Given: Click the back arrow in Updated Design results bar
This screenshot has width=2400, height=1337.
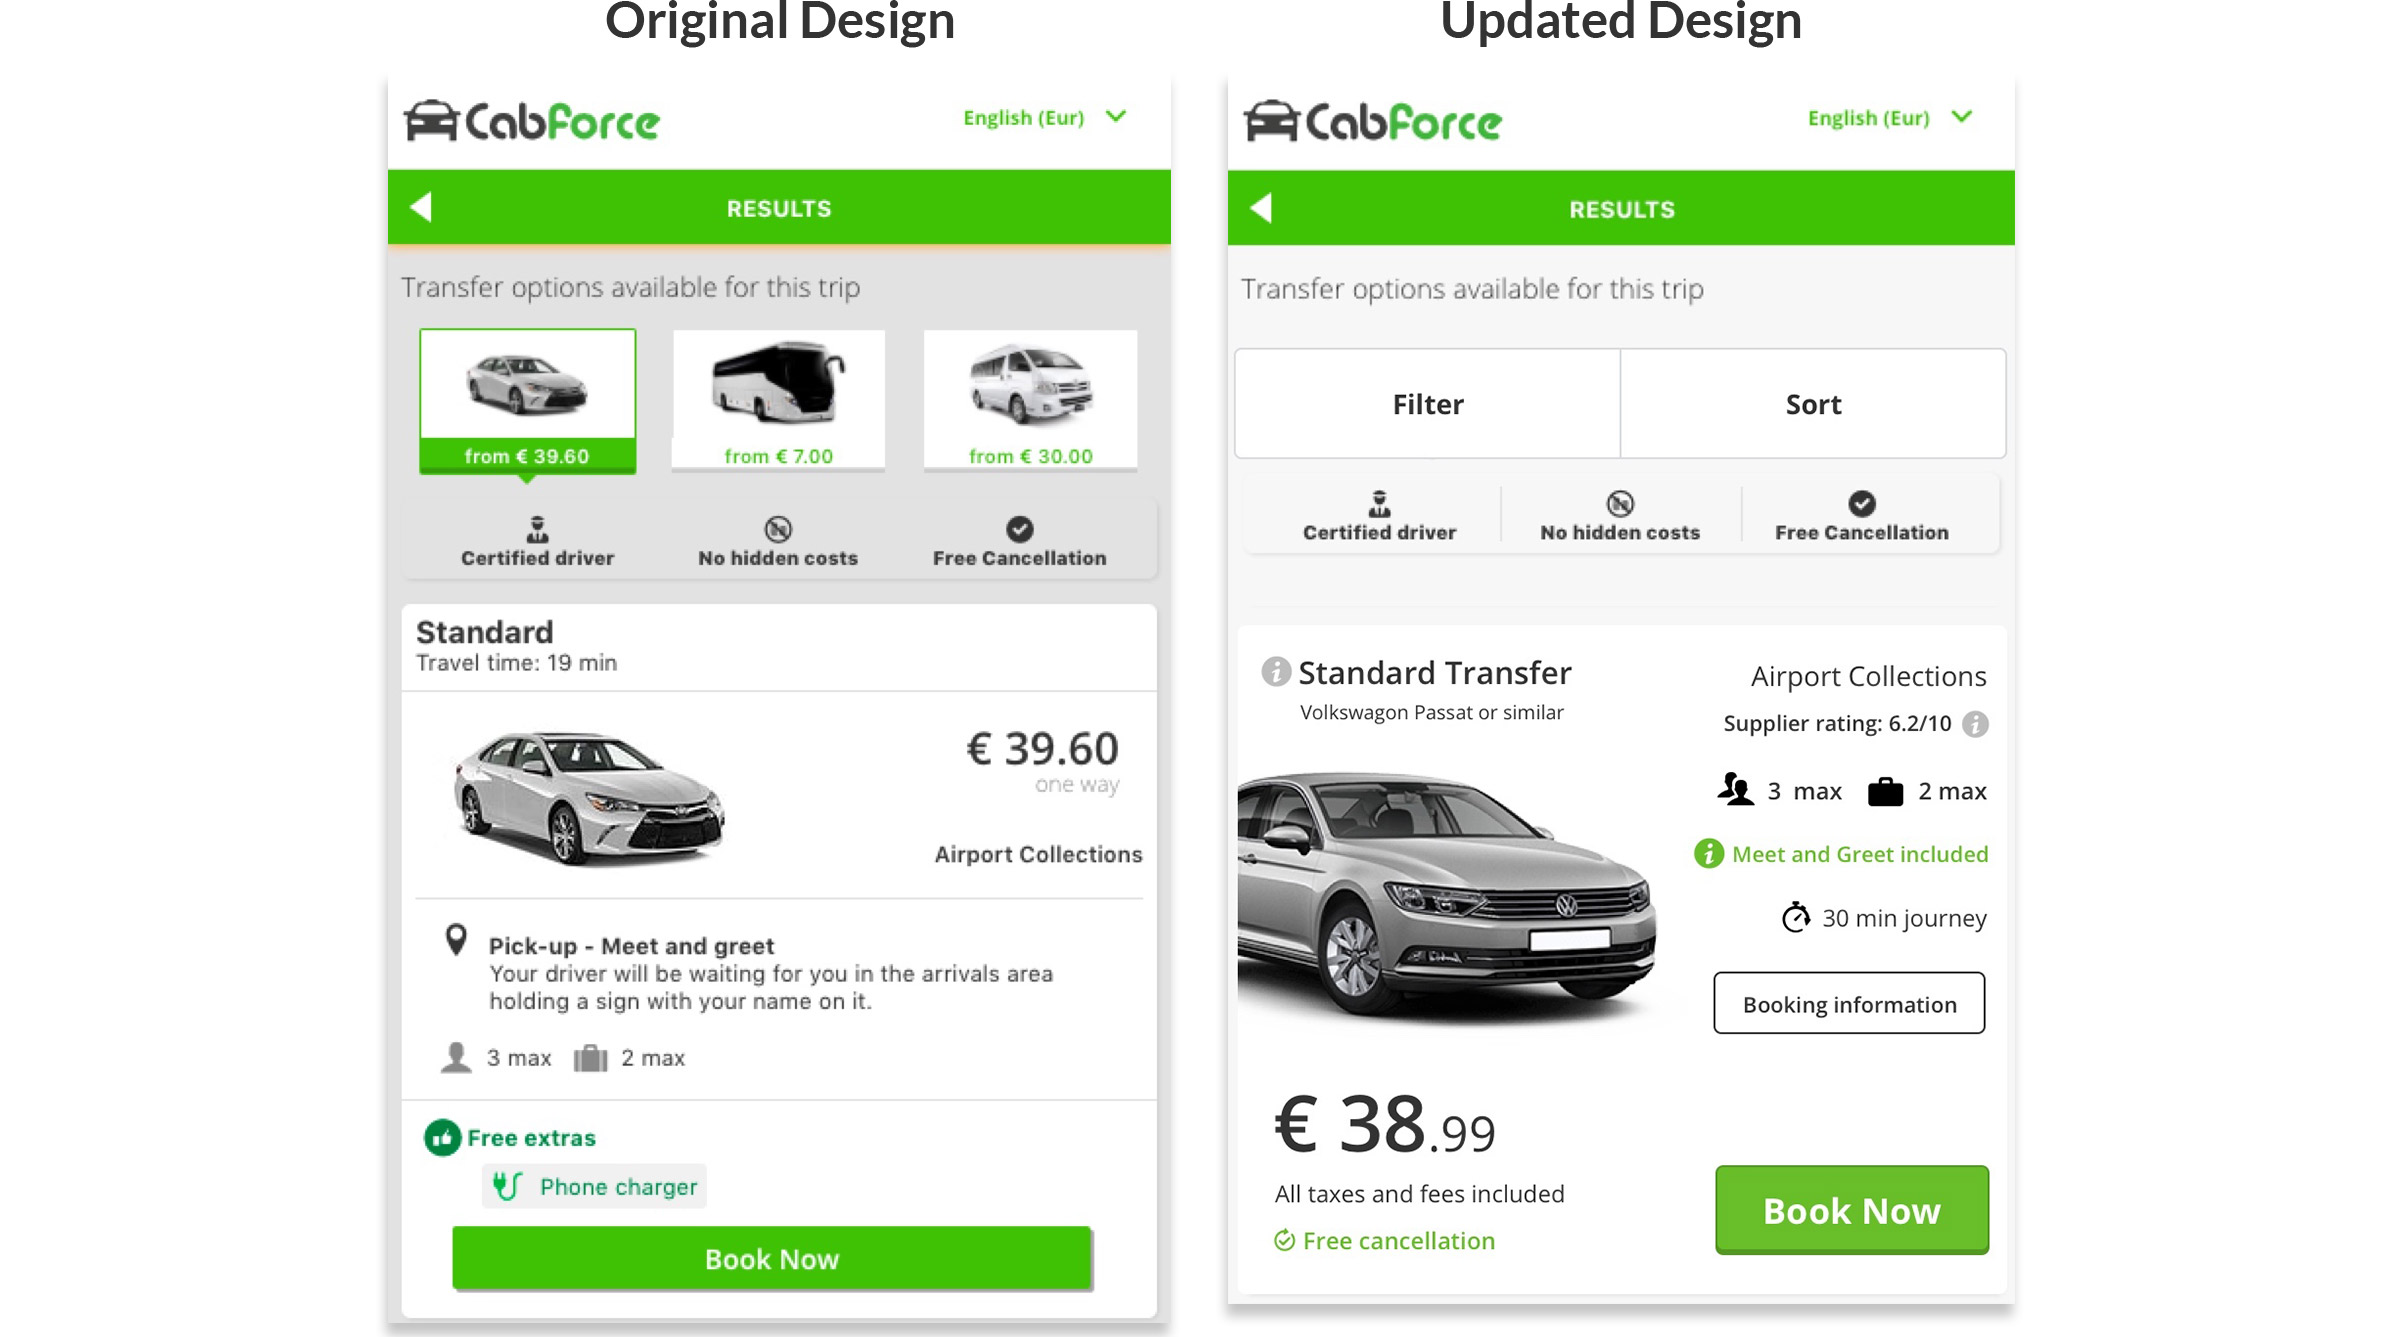Looking at the screenshot, I should point(1261,208).
